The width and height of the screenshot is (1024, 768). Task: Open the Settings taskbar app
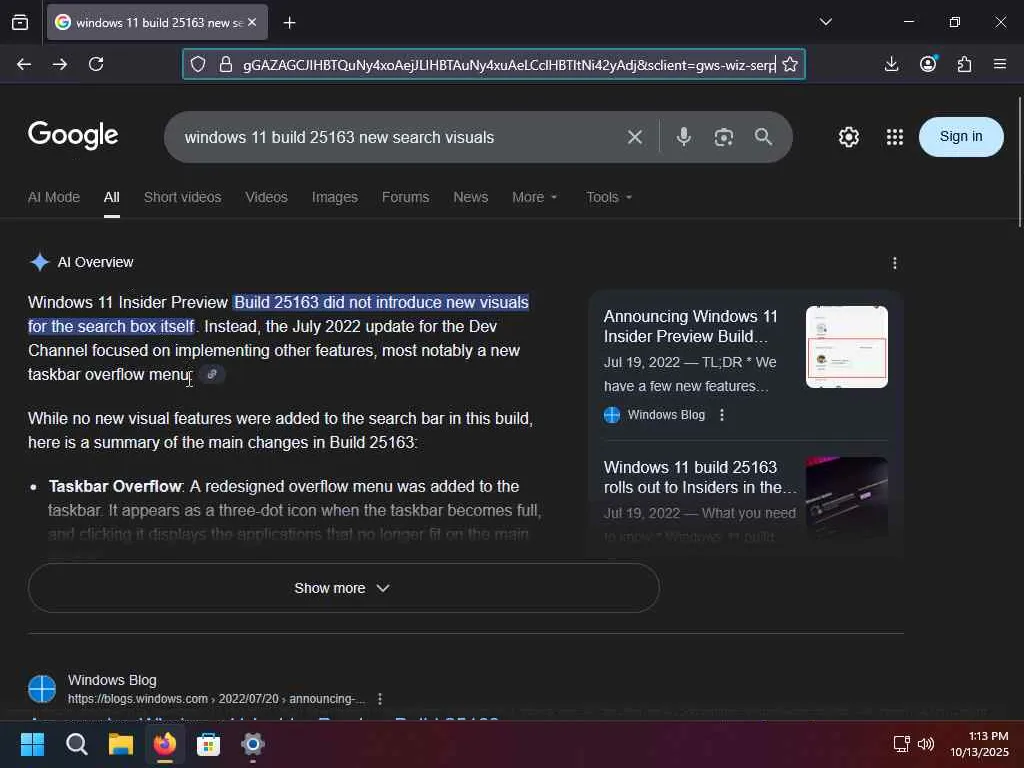click(x=253, y=744)
